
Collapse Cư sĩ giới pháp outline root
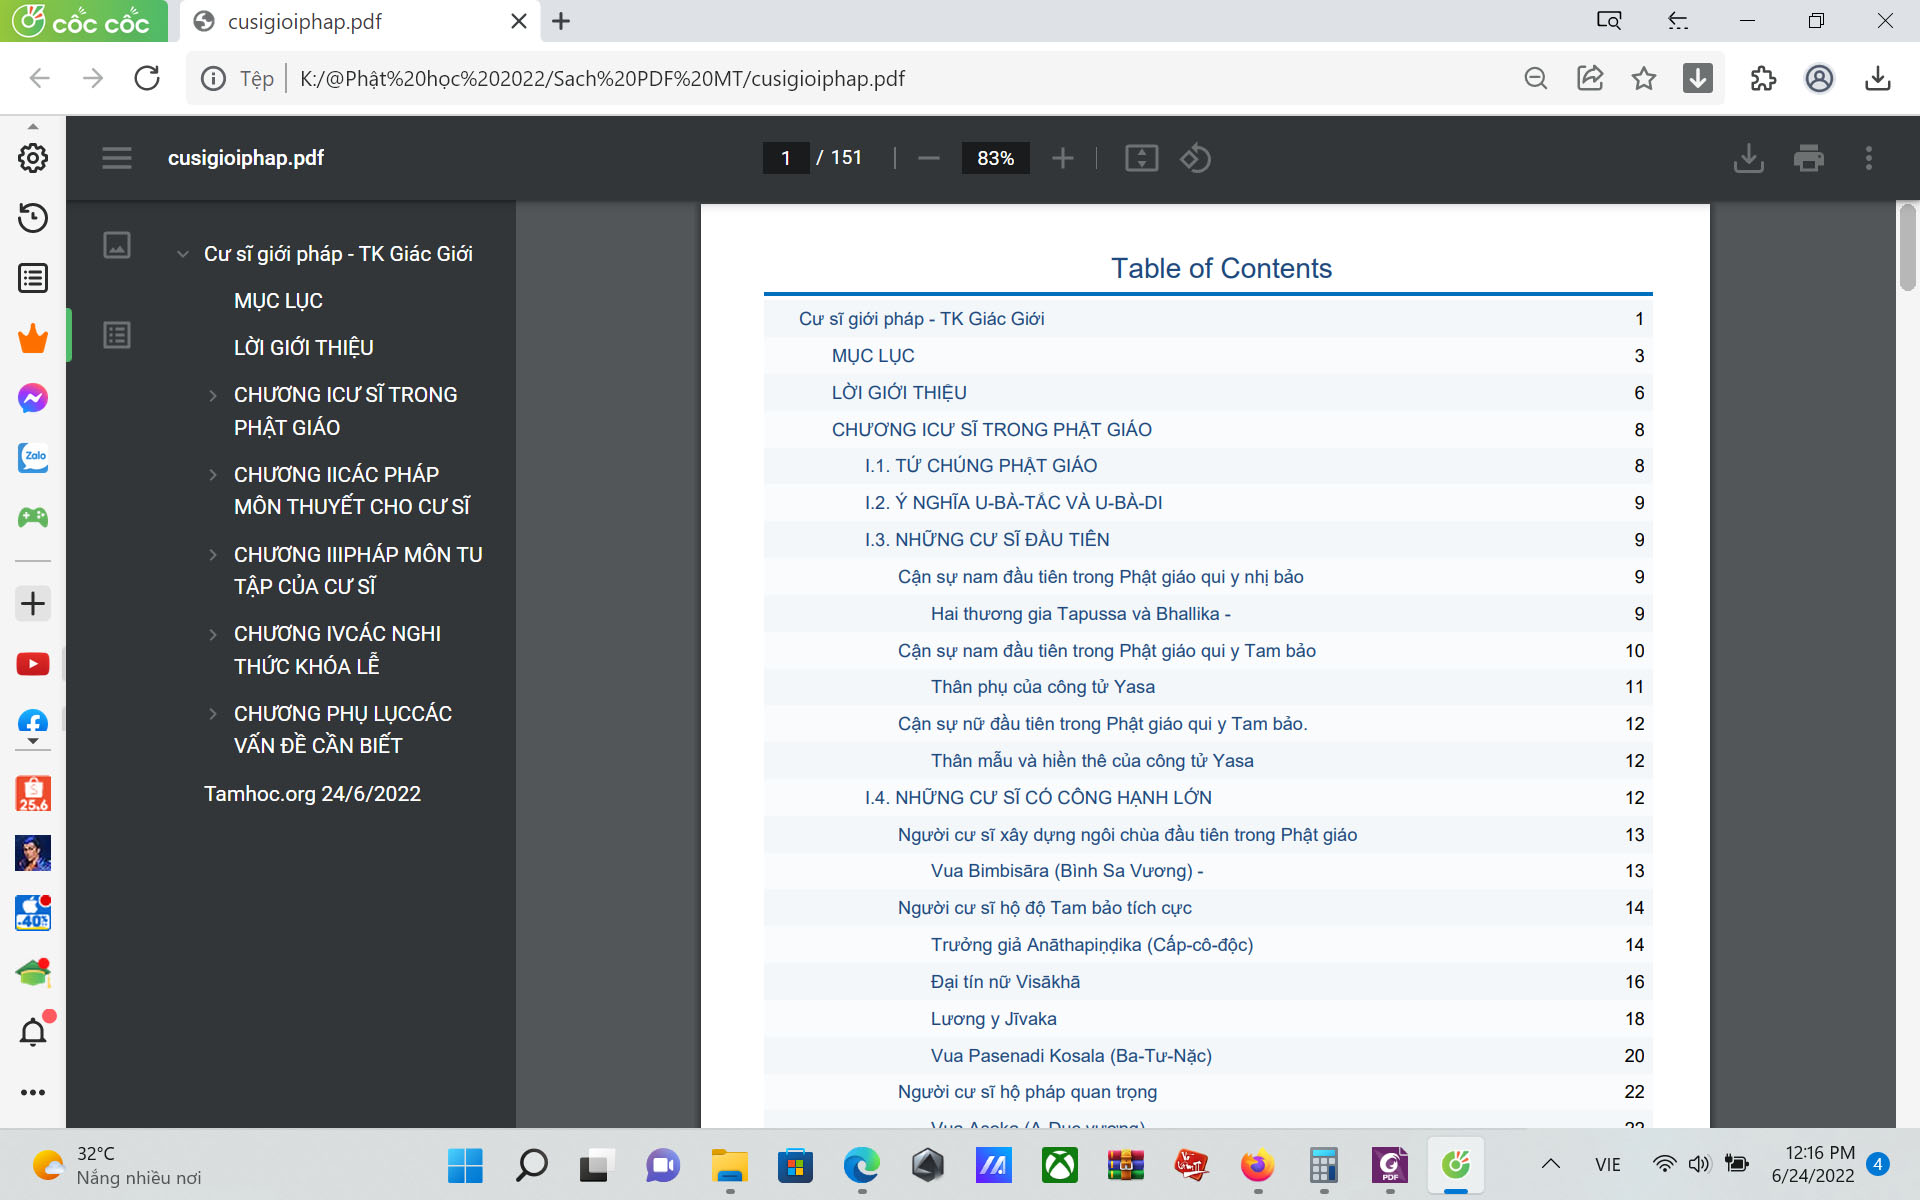tap(182, 254)
